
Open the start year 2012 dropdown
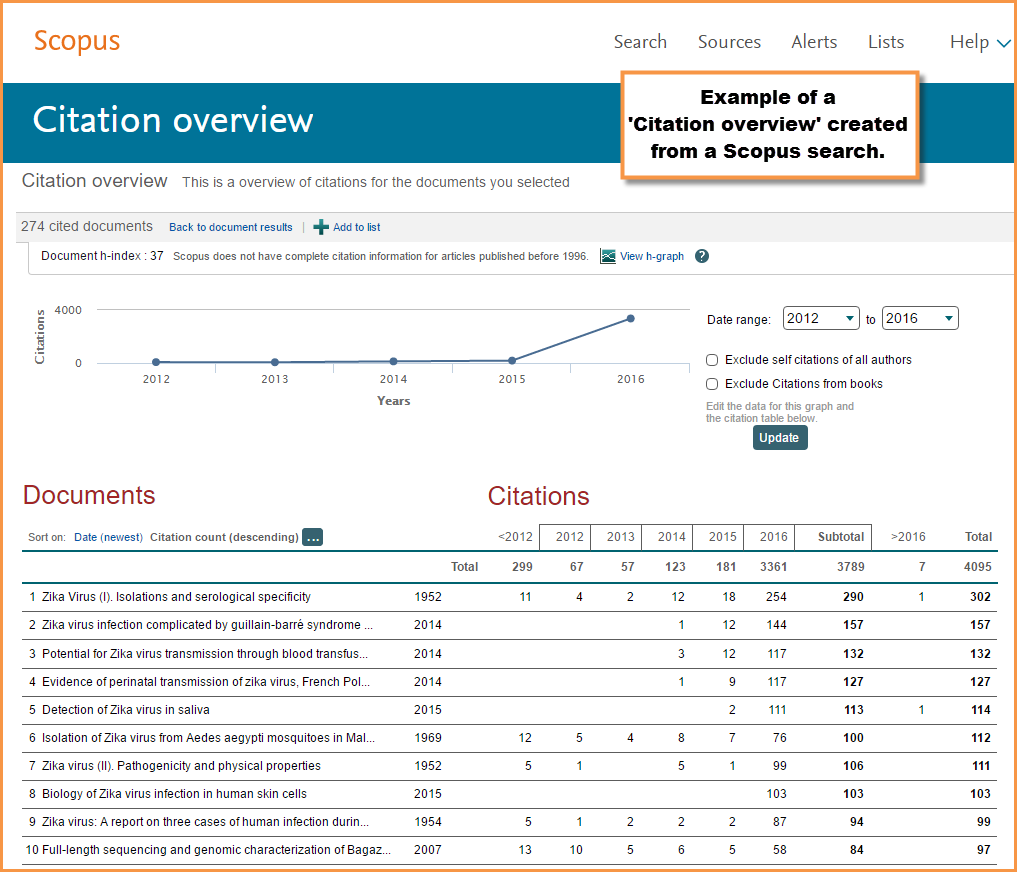821,318
